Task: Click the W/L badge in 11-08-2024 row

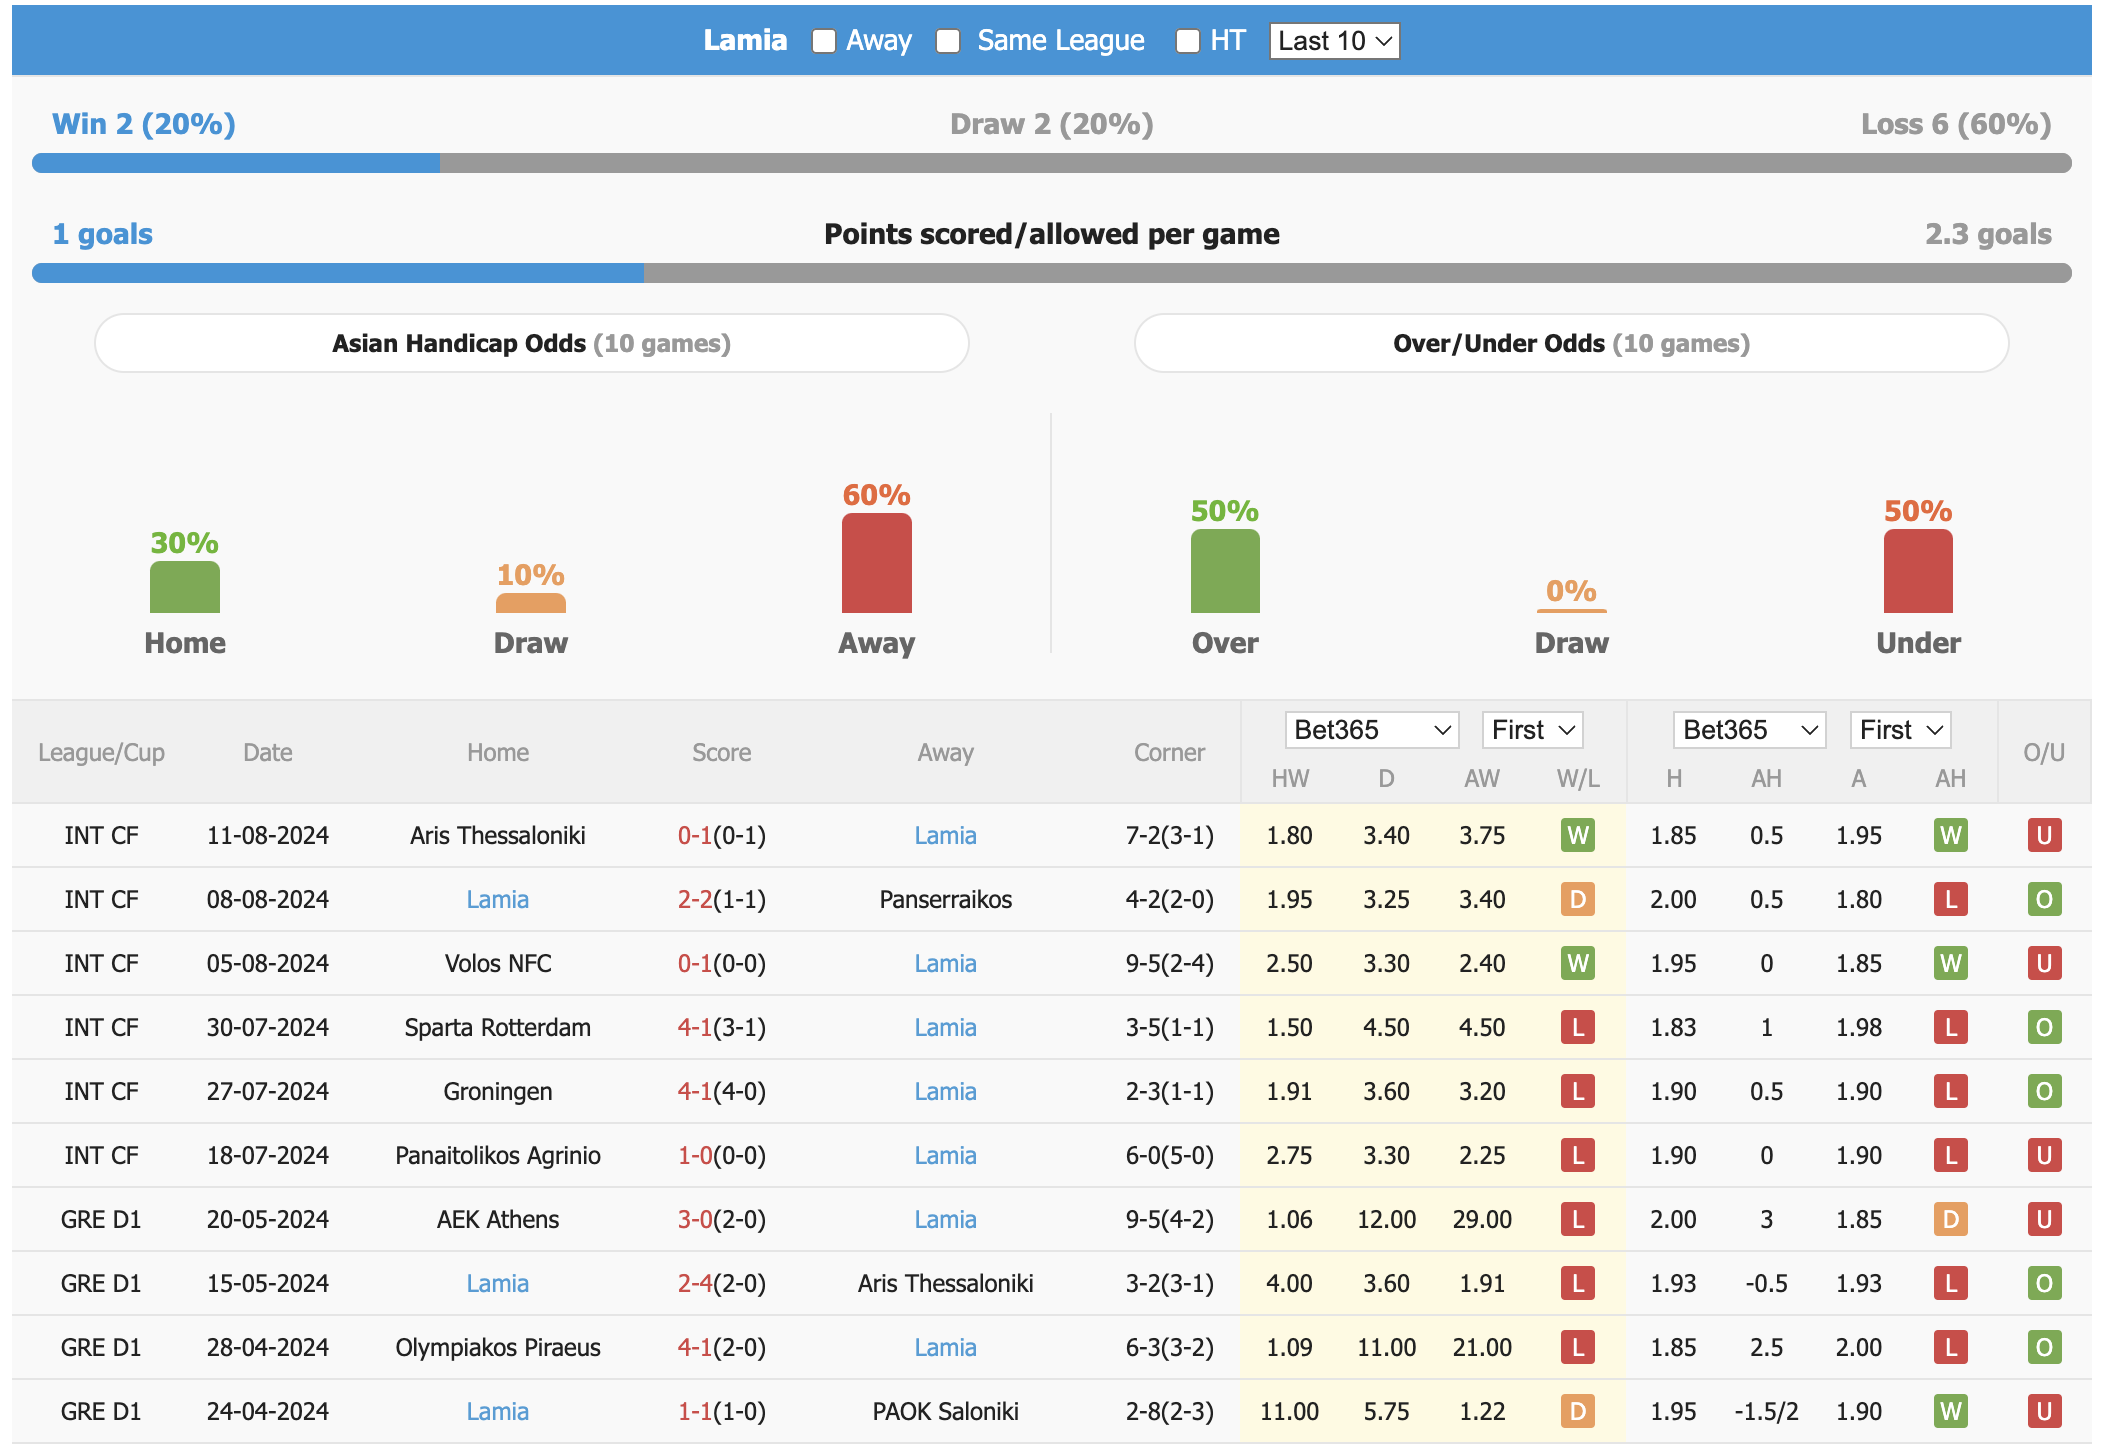Action: (1578, 835)
